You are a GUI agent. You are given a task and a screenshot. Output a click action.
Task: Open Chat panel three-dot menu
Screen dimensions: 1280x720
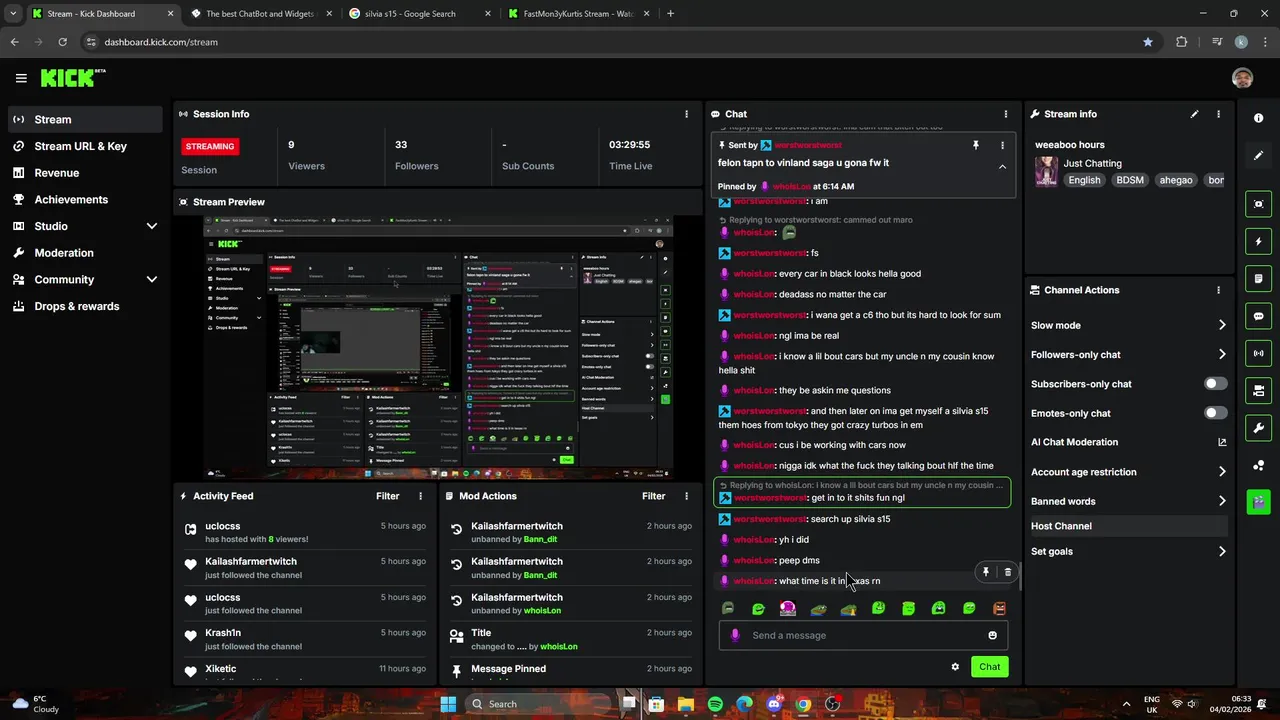[x=1006, y=114]
